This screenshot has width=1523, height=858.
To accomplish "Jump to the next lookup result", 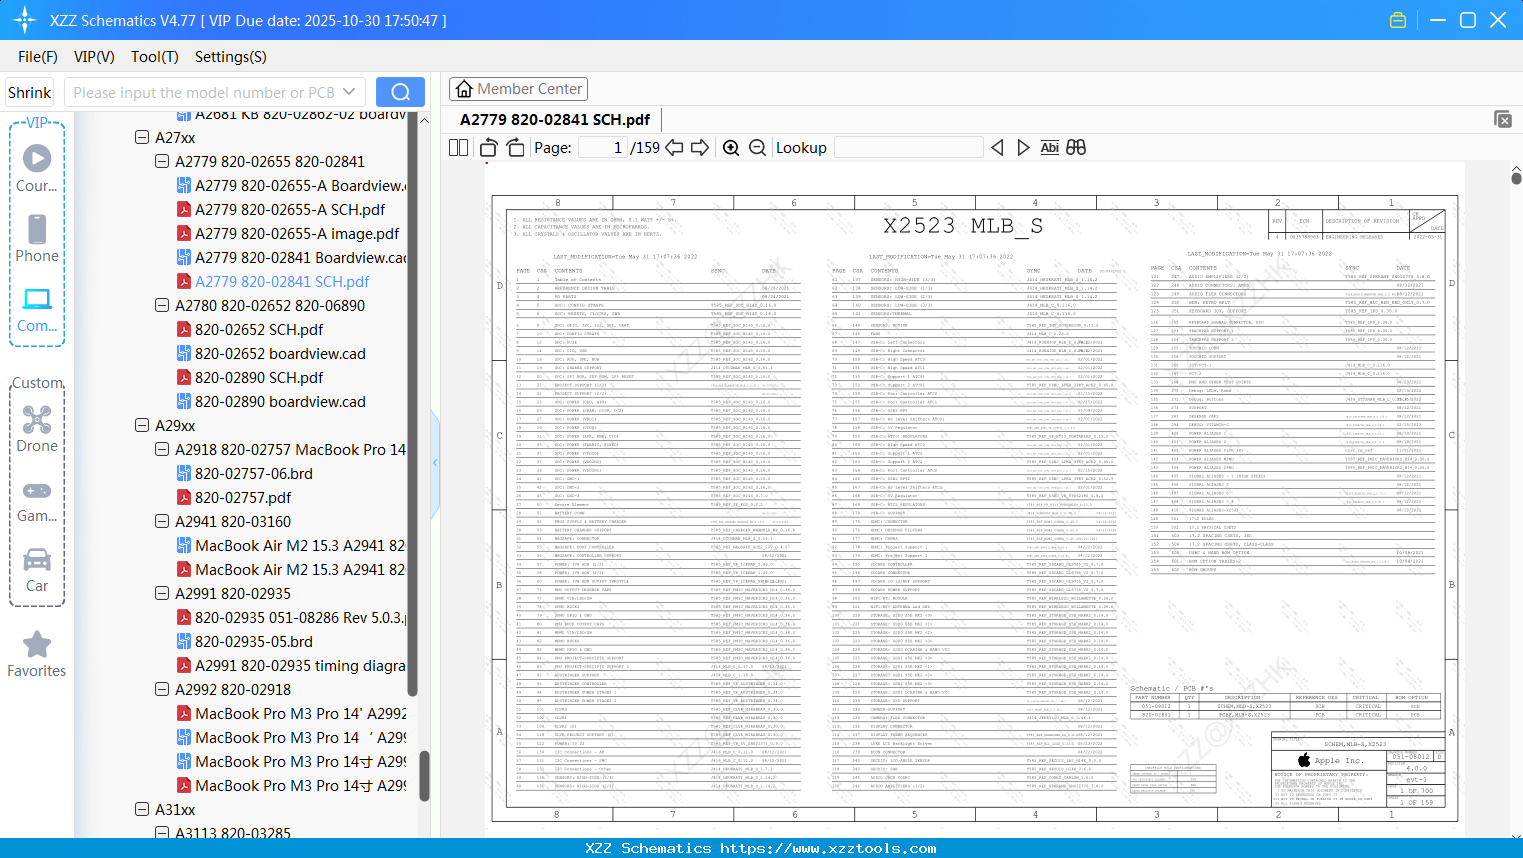I will 1023,147.
